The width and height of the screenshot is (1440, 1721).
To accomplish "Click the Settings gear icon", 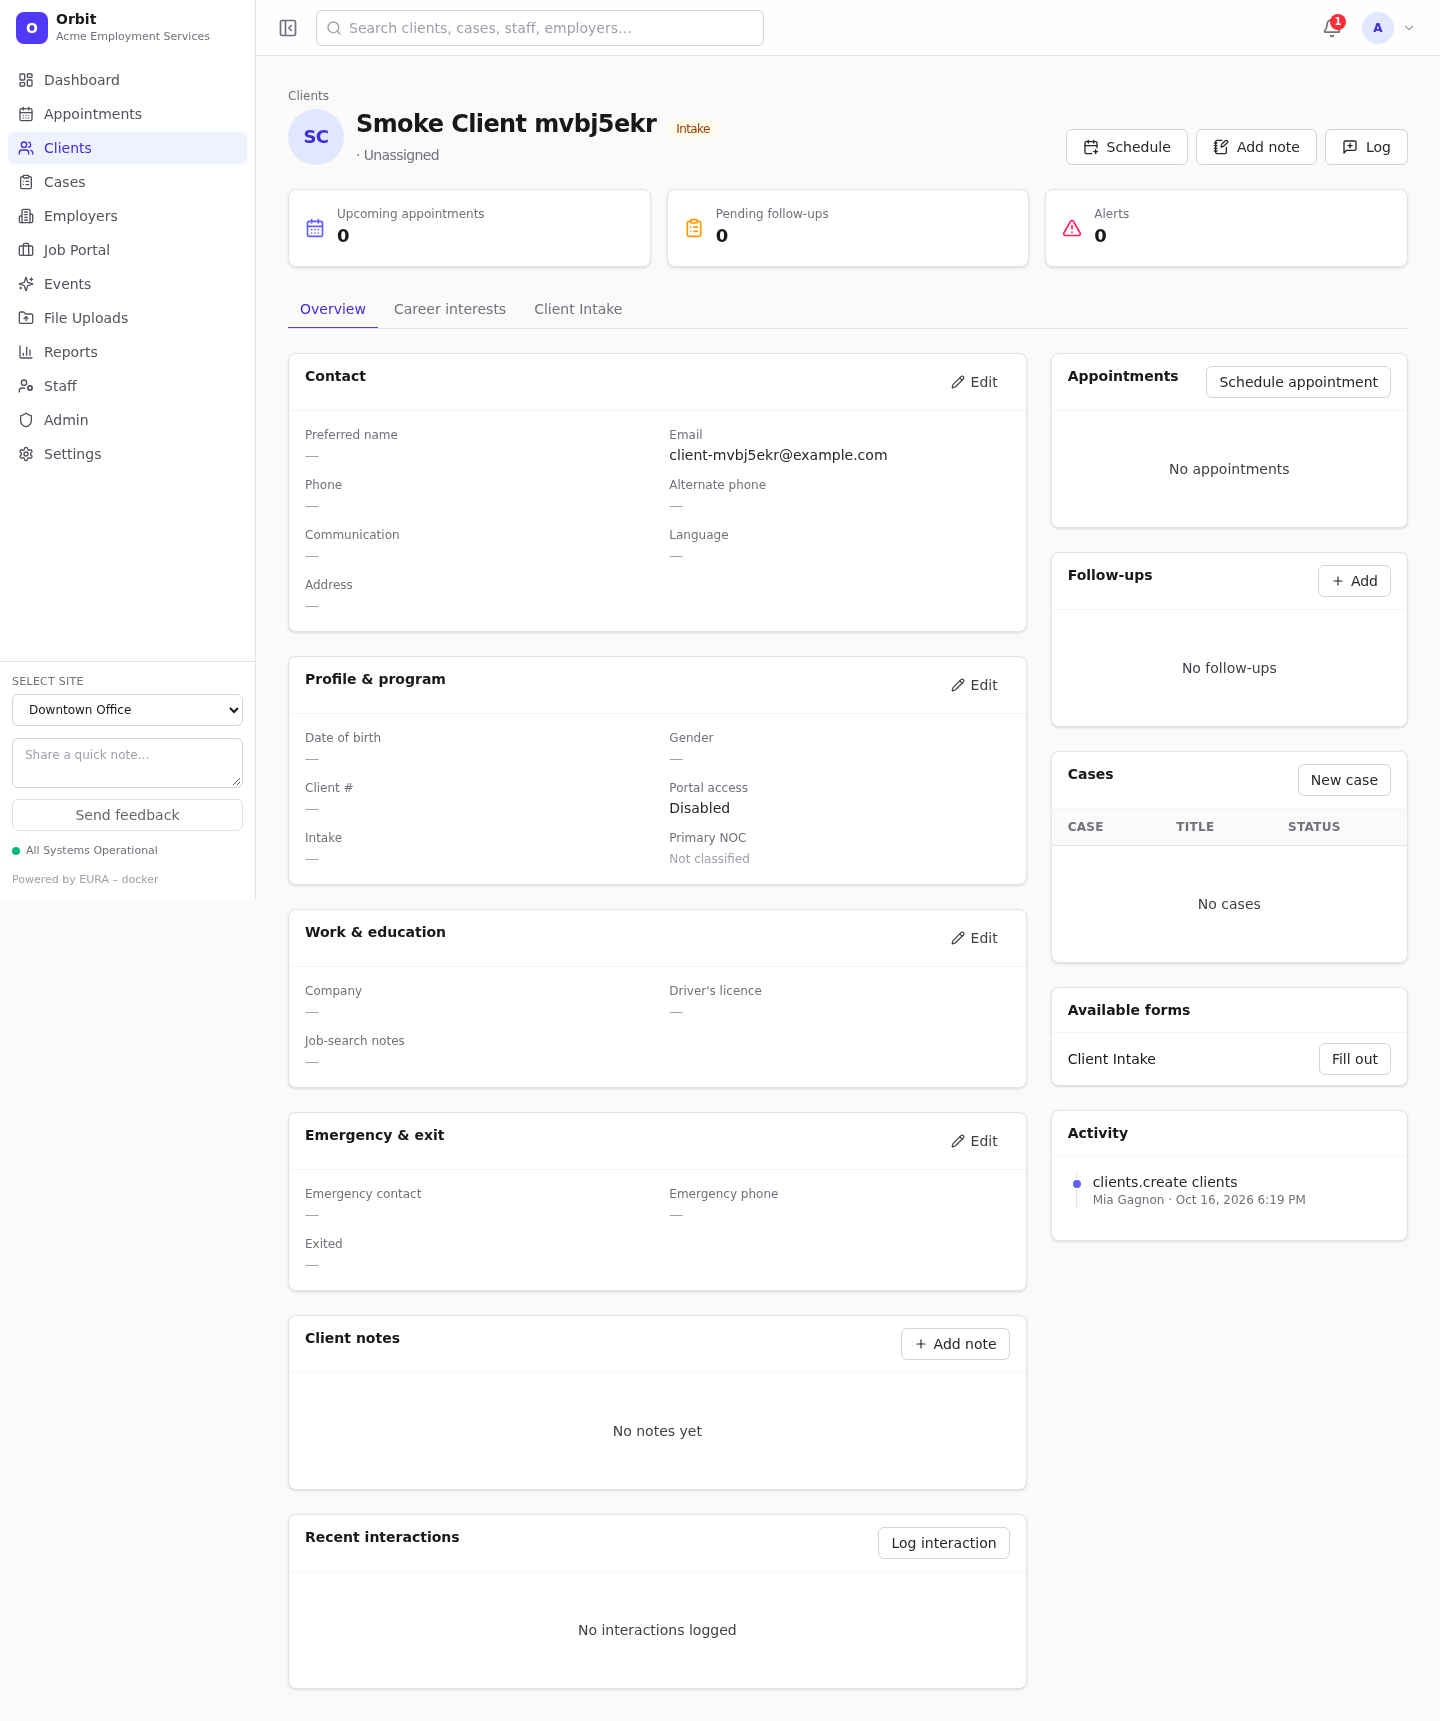I will 26,454.
